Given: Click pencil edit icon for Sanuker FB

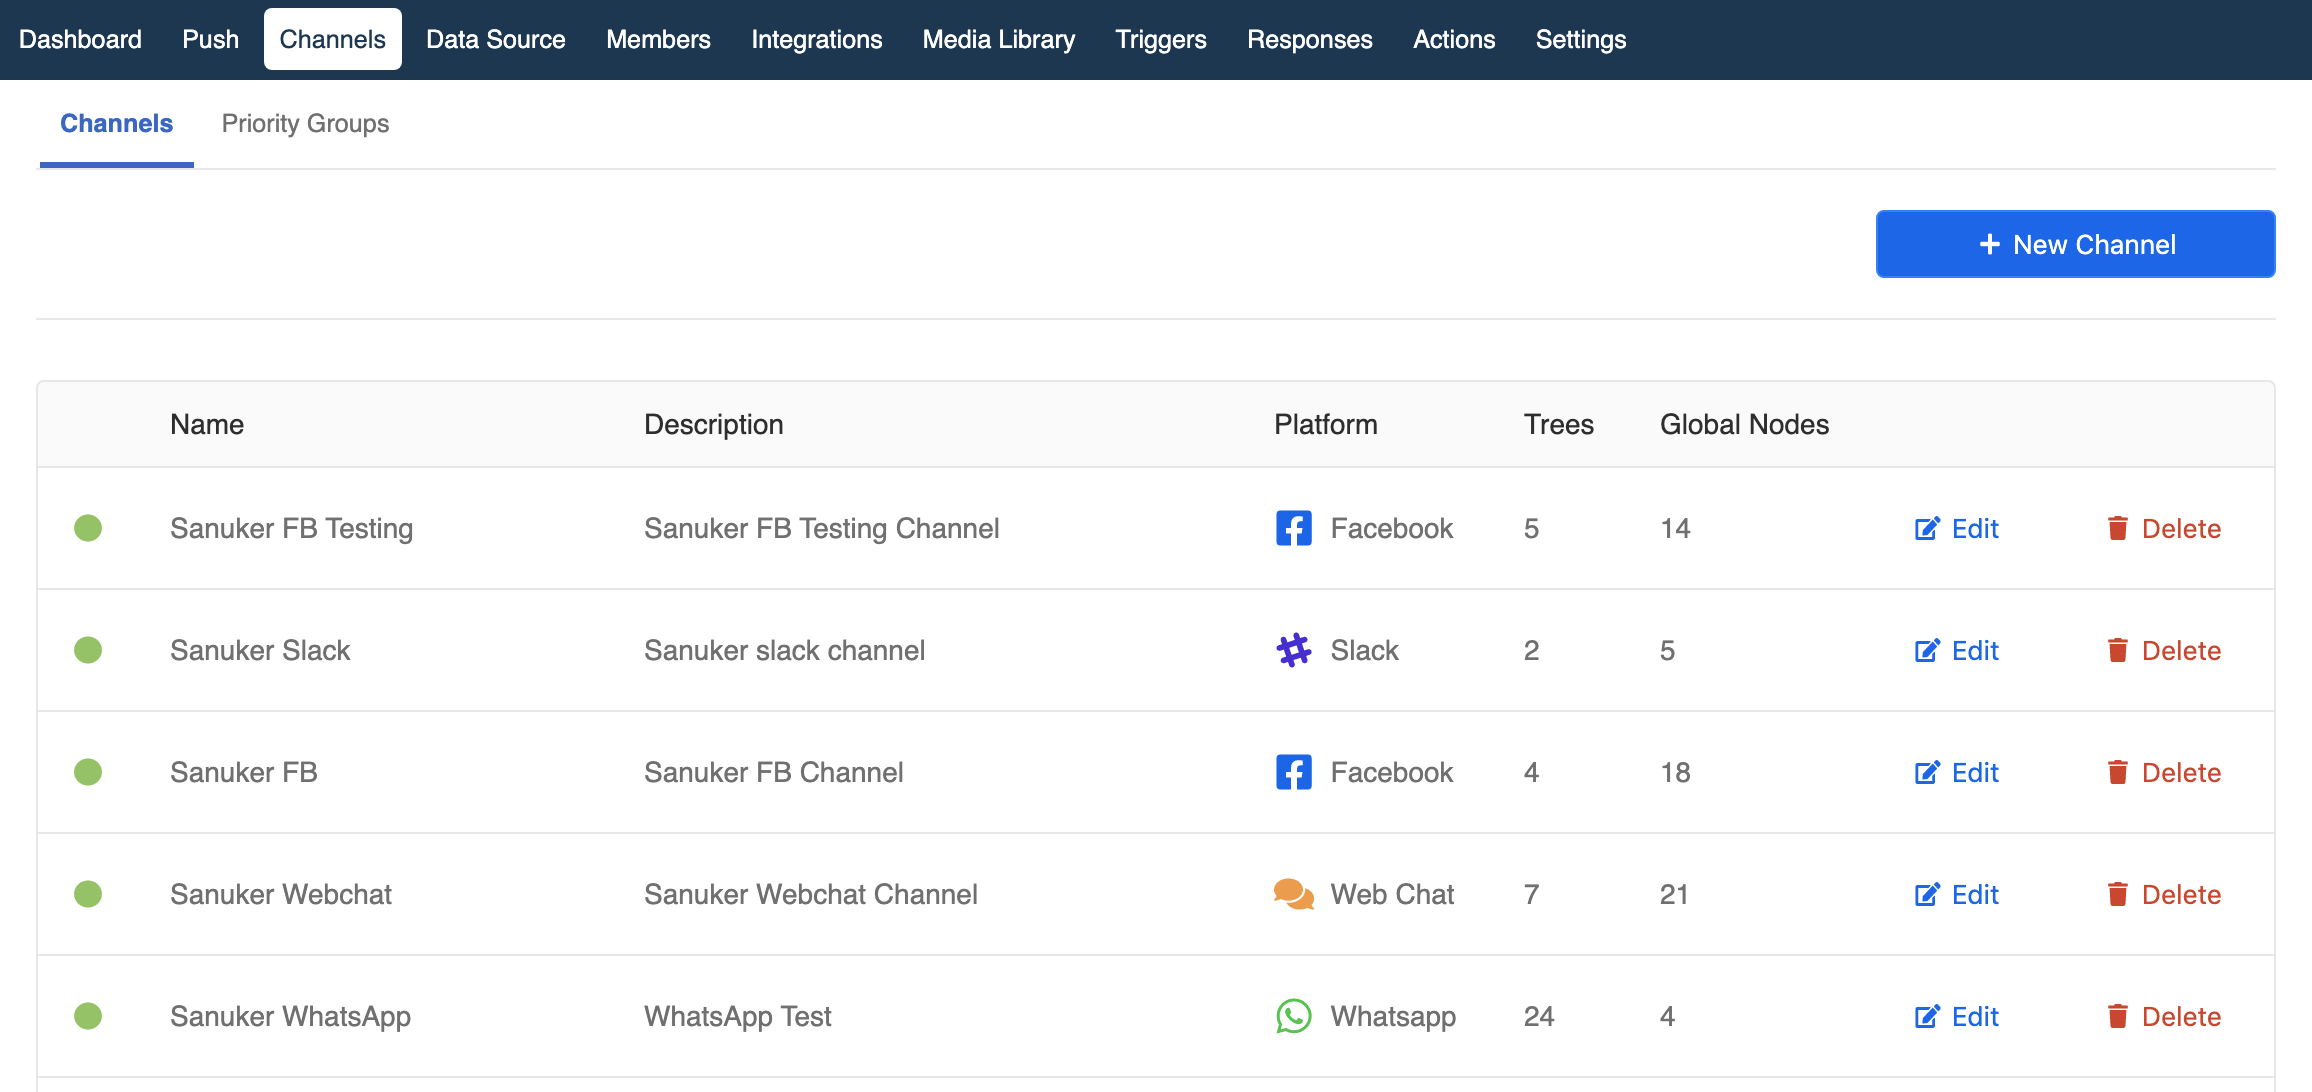Looking at the screenshot, I should tap(1927, 772).
